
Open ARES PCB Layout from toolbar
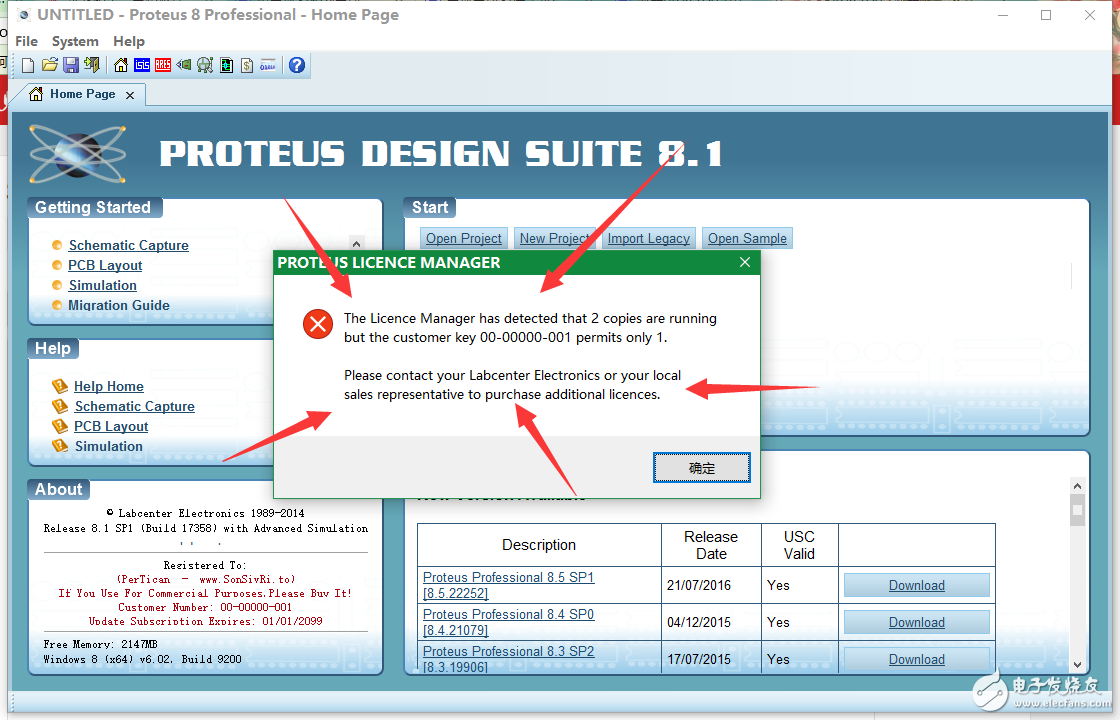click(163, 66)
